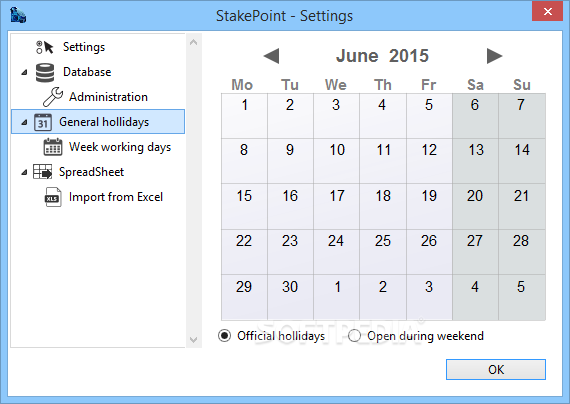Select the Week working days calendar icon
Viewport: 570px width, 404px height.
coord(53,147)
